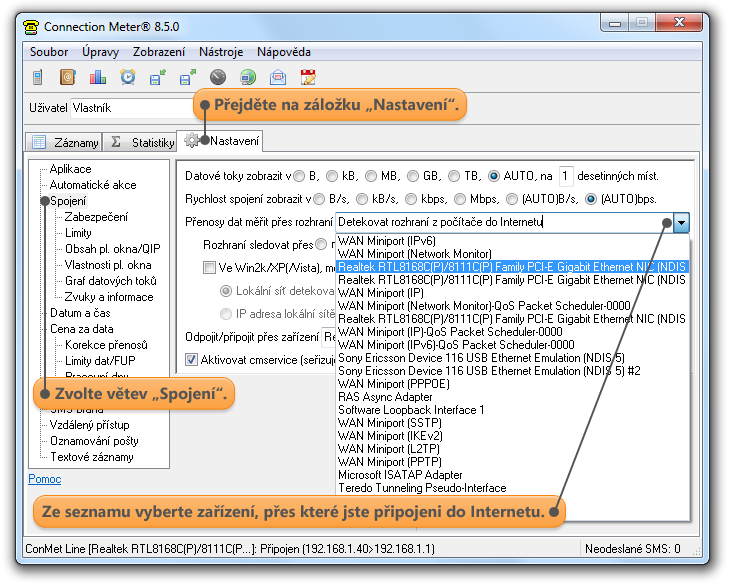Screen dimensions: 733x585
Task: Switch to the Záznamy tab
Action: tap(64, 142)
